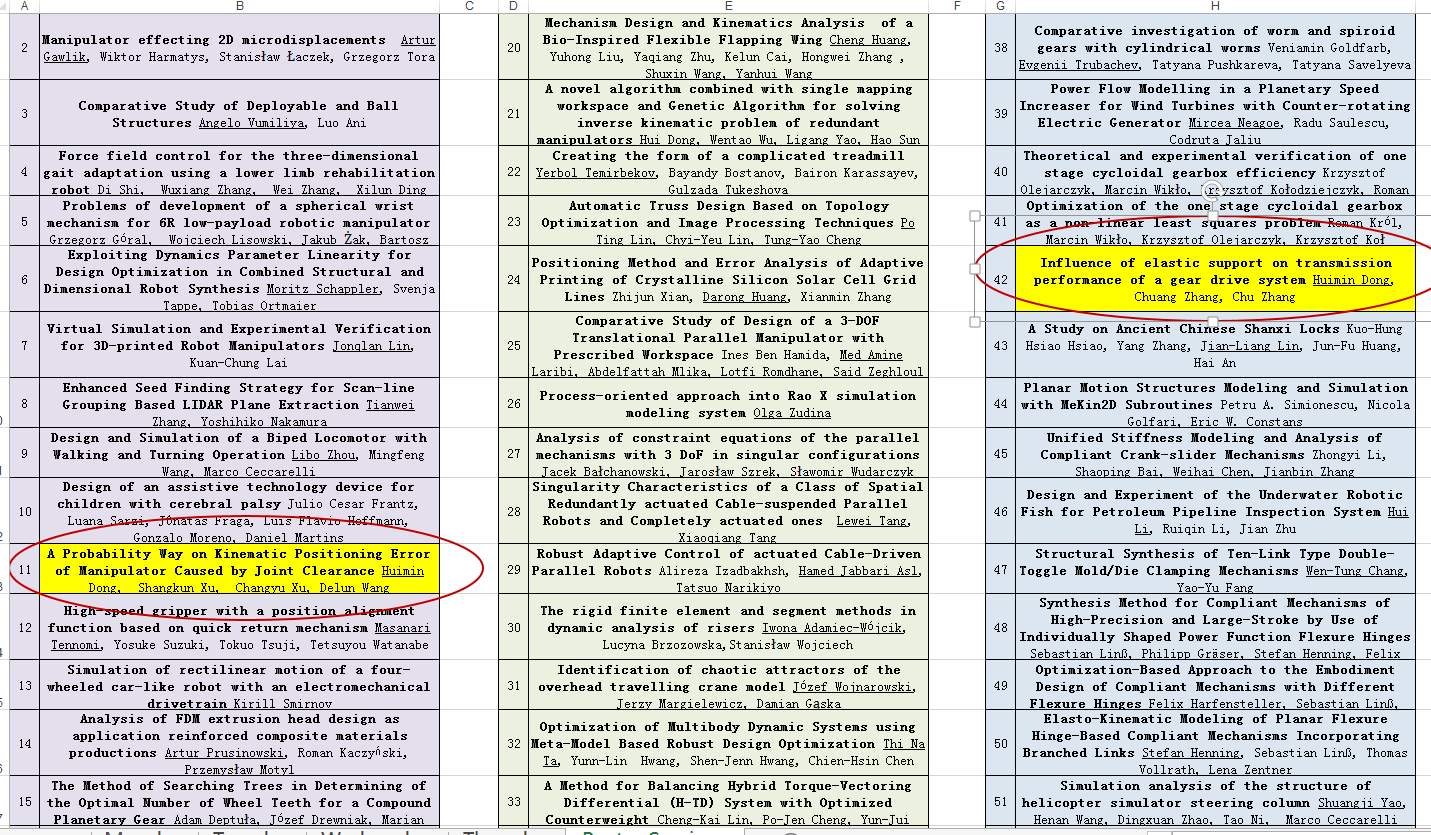
Task: Click 'Analysis of FDM extrusion head design' cell
Action: 239,744
